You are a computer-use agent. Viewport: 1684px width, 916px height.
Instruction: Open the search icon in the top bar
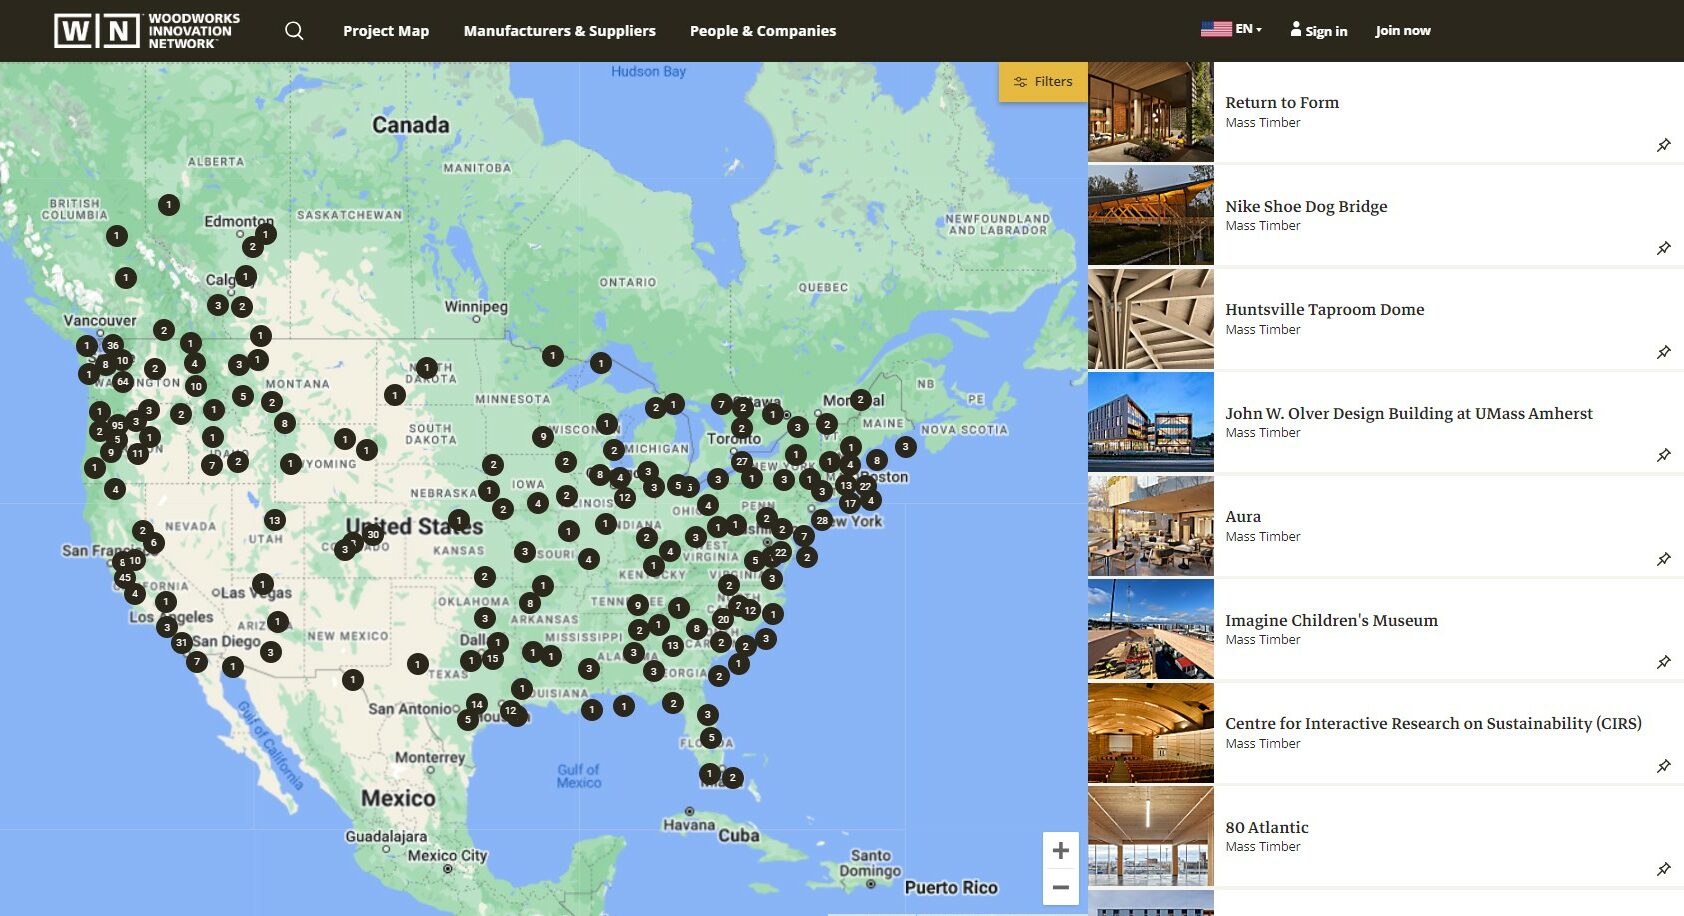[x=293, y=30]
